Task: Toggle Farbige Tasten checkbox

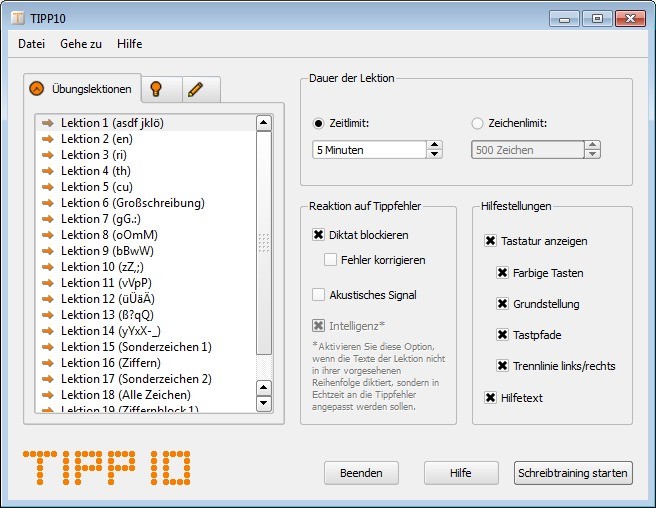Action: tap(502, 273)
